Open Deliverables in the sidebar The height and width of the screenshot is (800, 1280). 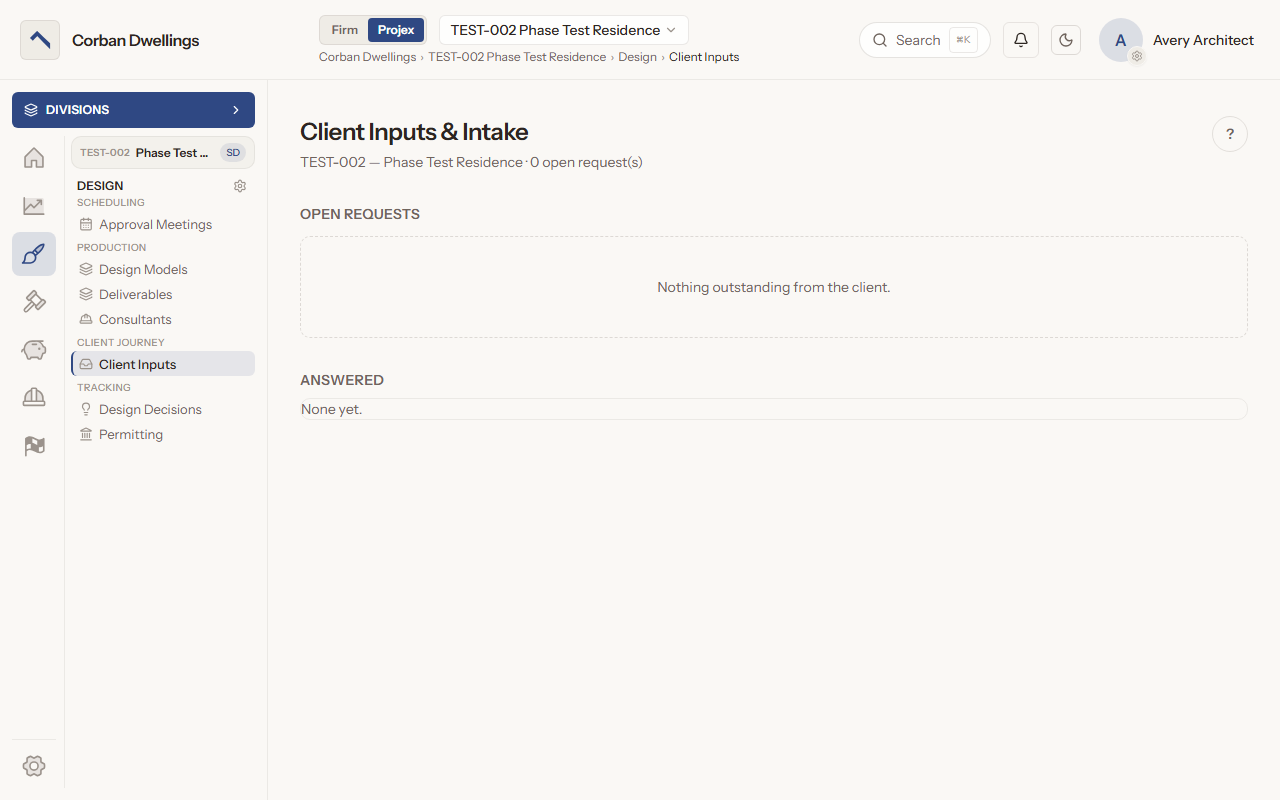pyautogui.click(x=163, y=295)
